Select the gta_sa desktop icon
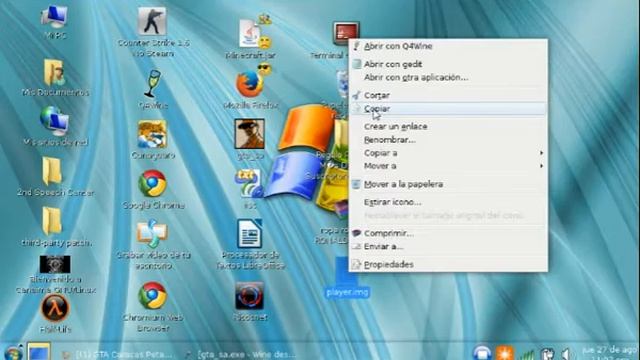This screenshot has height=360, width=640. (x=249, y=134)
